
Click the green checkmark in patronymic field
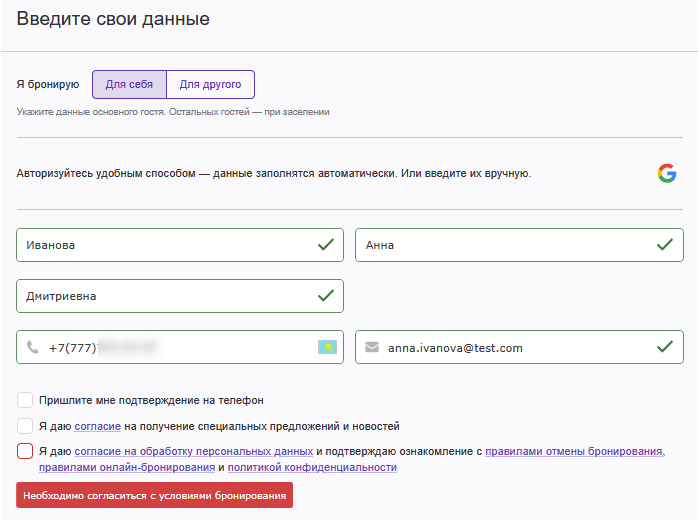tap(325, 296)
